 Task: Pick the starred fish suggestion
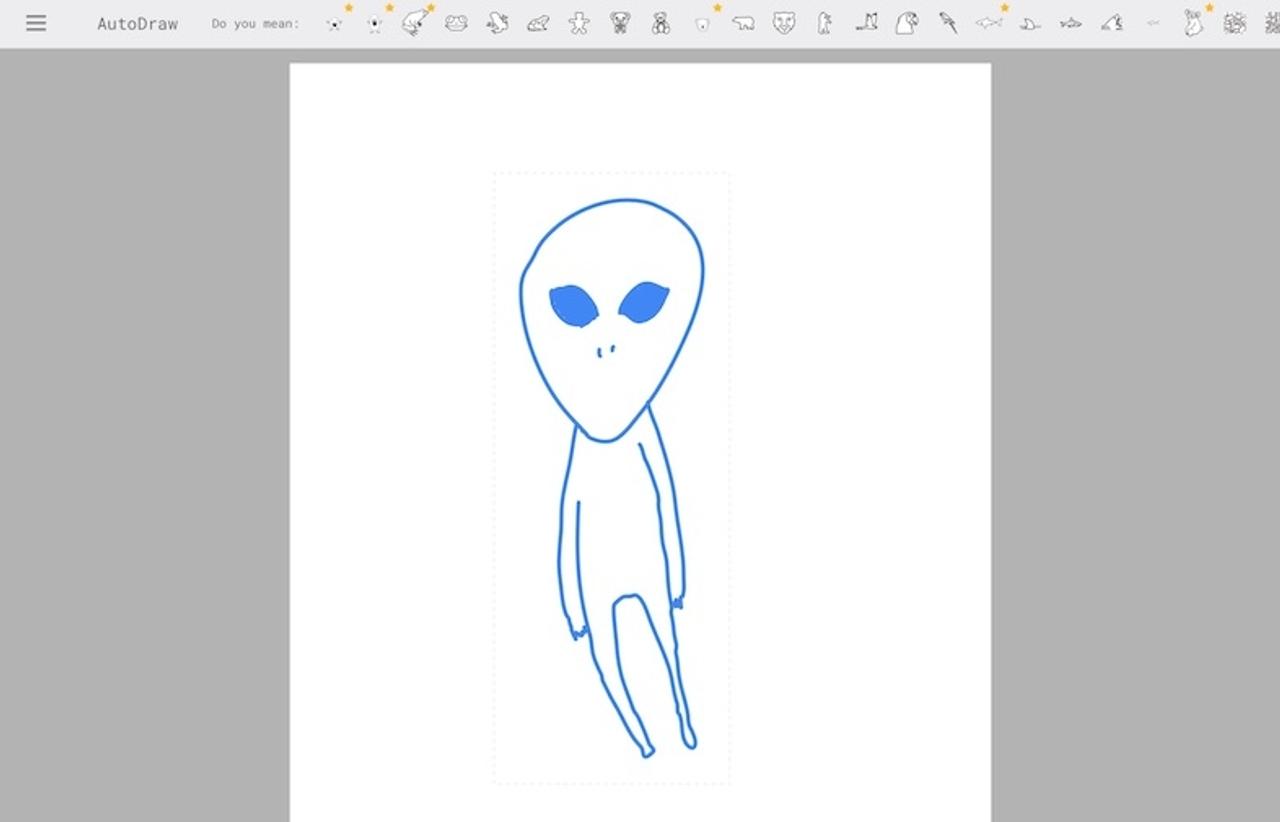point(989,24)
